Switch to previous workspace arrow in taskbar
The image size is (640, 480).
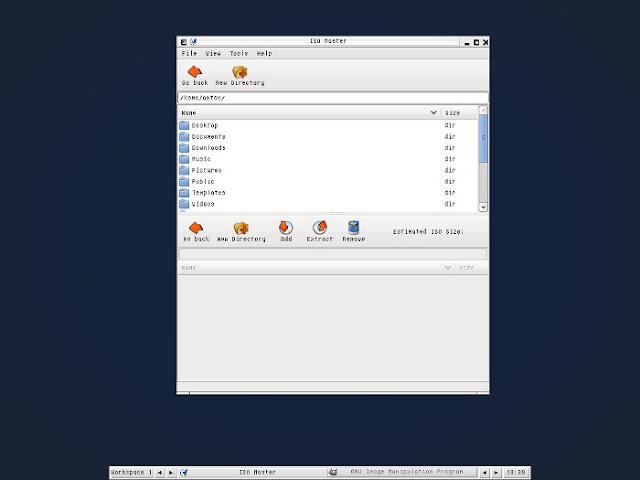(x=160, y=472)
